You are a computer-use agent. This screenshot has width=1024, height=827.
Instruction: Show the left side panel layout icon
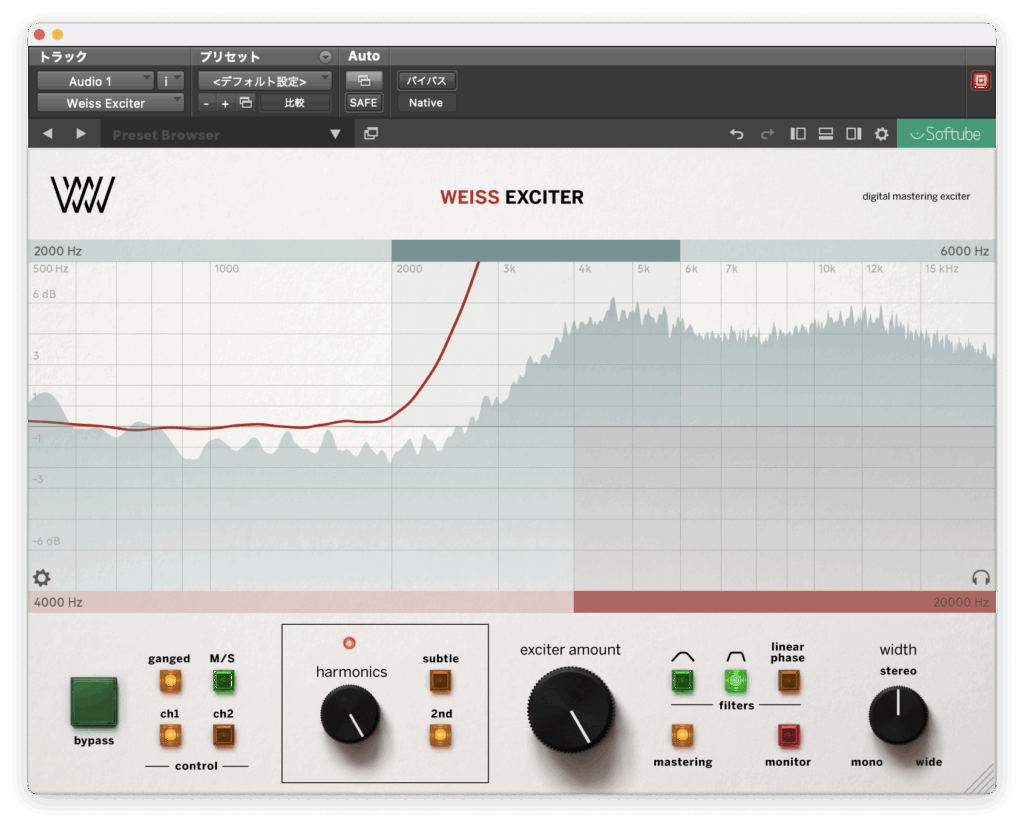pos(797,134)
